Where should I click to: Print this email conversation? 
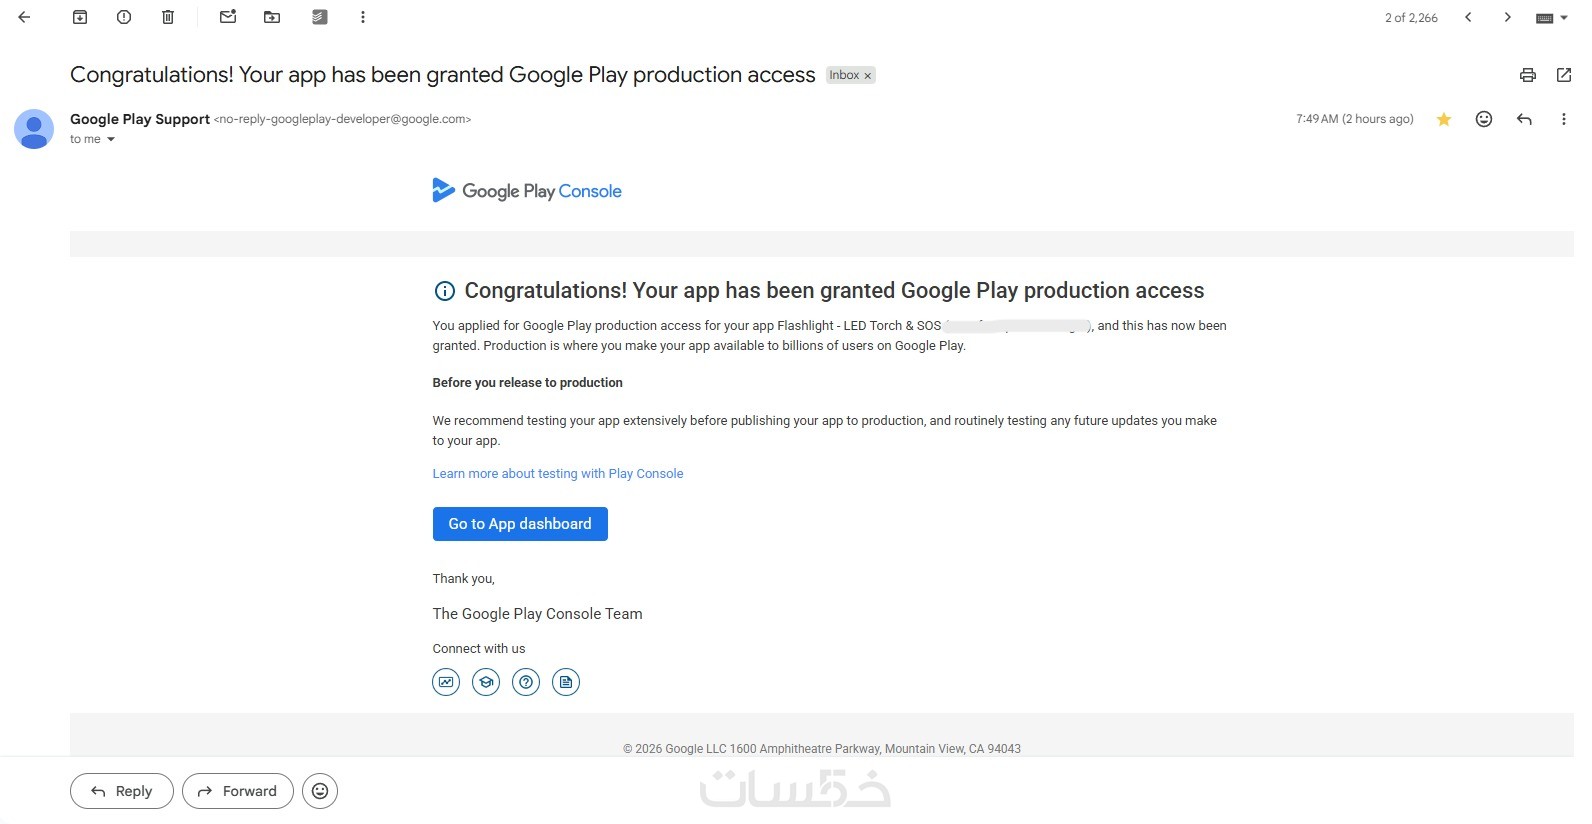(1527, 75)
